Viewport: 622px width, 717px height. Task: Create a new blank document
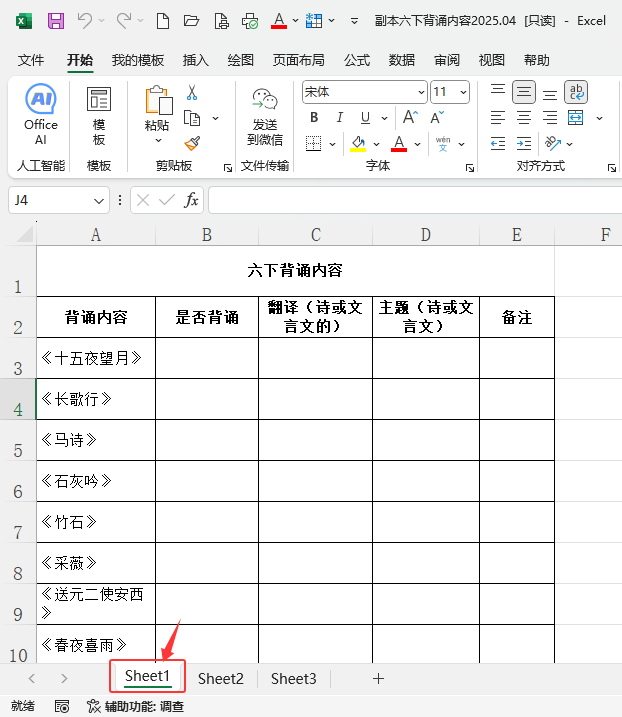(x=163, y=21)
